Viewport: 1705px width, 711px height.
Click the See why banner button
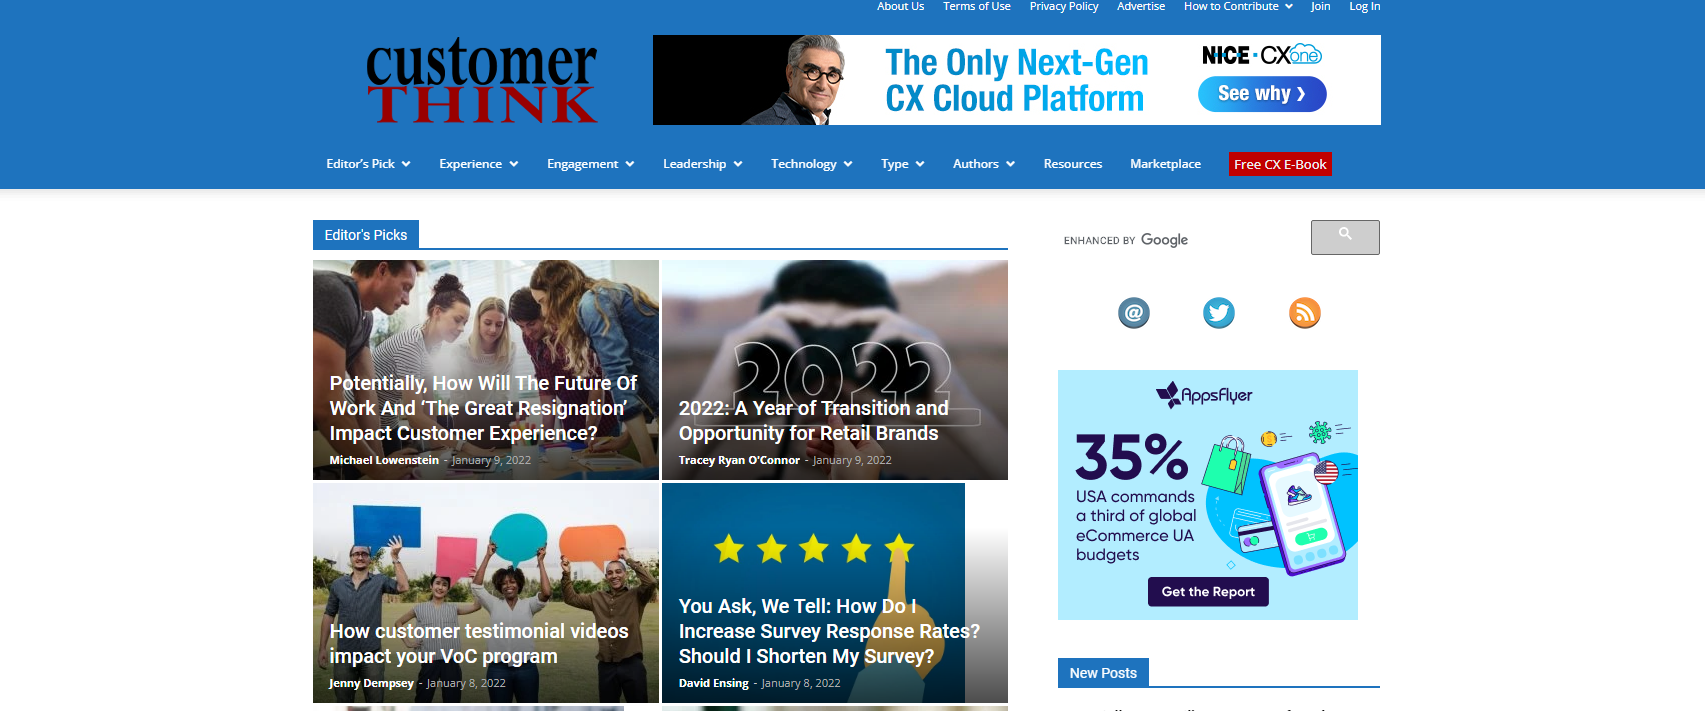pos(1262,94)
